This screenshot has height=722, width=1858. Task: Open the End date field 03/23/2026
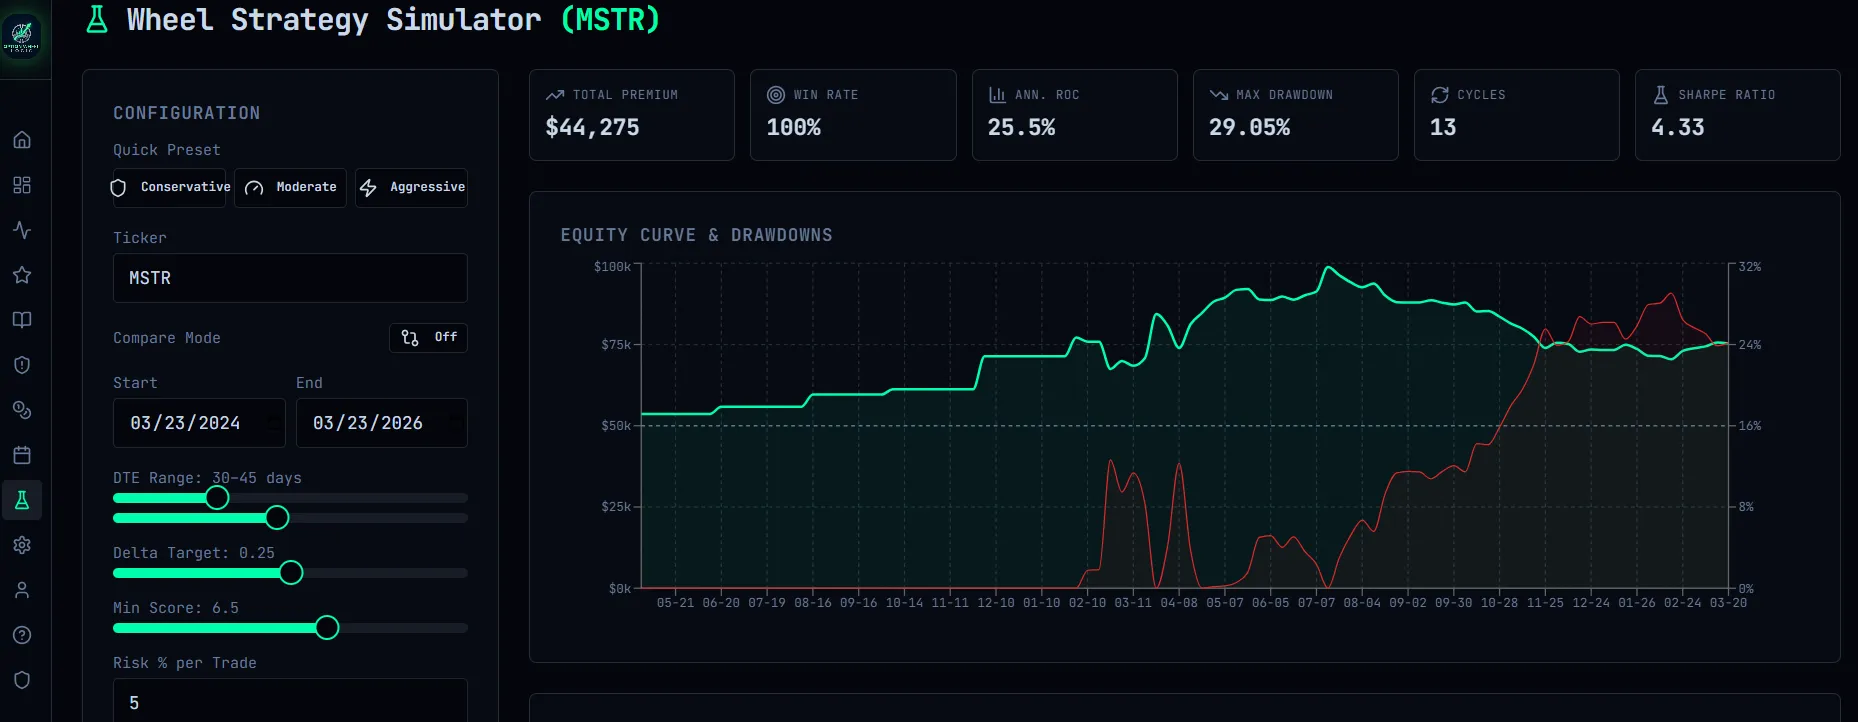(382, 423)
